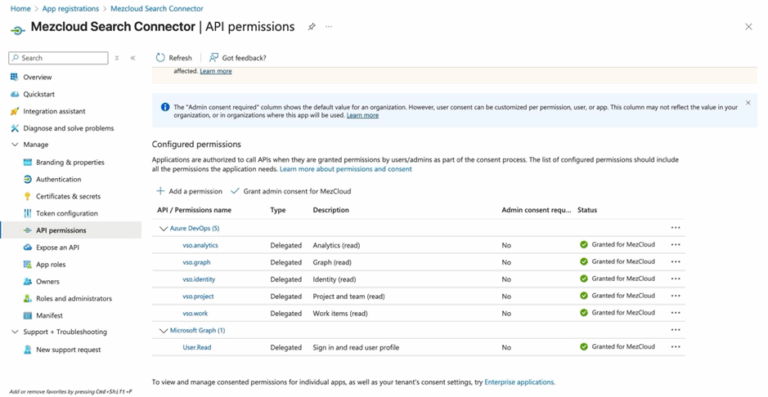Click Sign in and read user profile
This screenshot has height=397, width=768.
click(x=356, y=348)
